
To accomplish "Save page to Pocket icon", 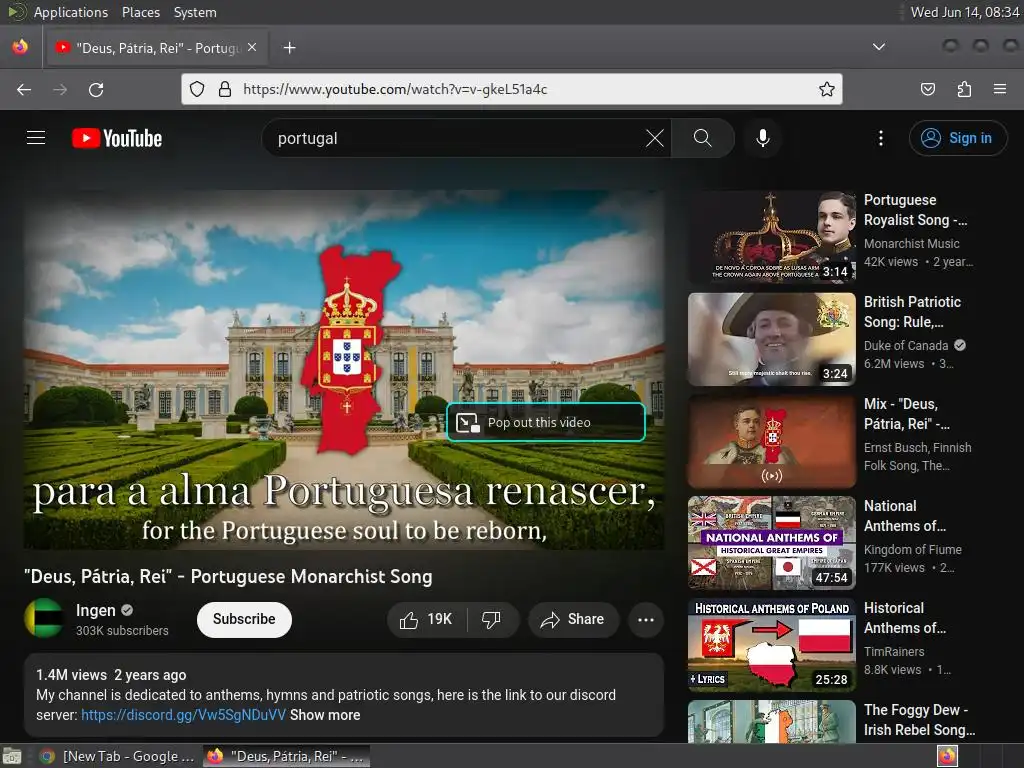I will [927, 89].
